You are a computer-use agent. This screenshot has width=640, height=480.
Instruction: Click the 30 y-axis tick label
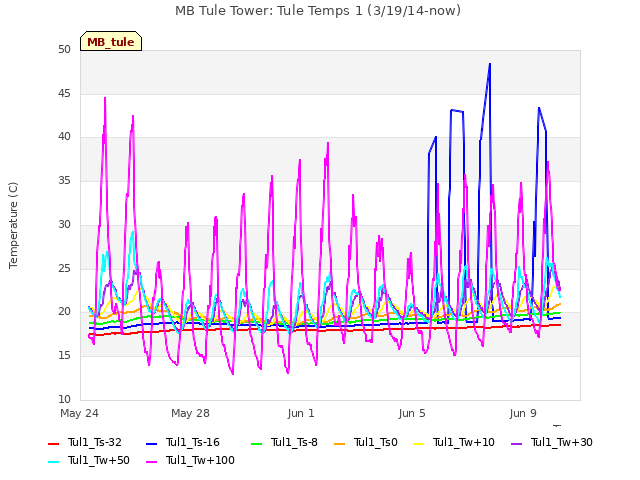(x=64, y=224)
